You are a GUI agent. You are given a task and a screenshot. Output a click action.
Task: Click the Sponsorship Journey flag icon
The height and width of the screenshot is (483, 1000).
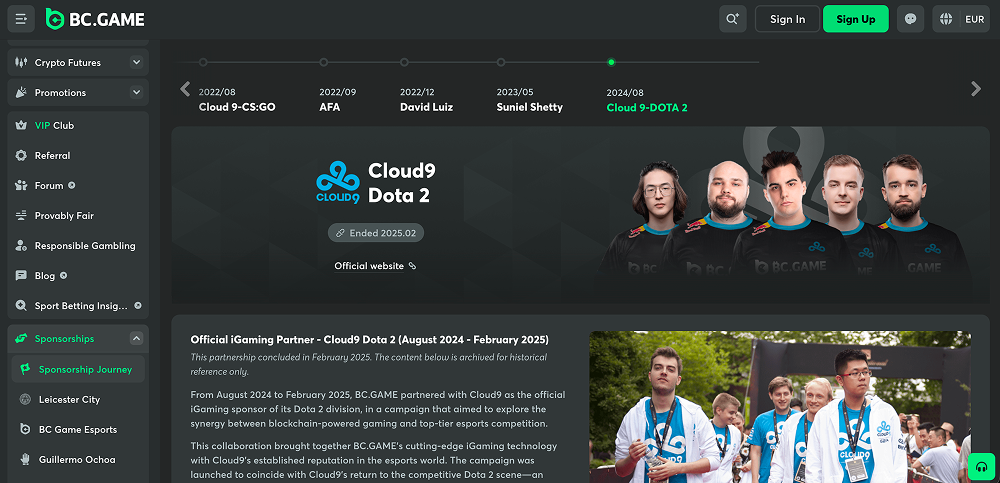click(x=26, y=369)
